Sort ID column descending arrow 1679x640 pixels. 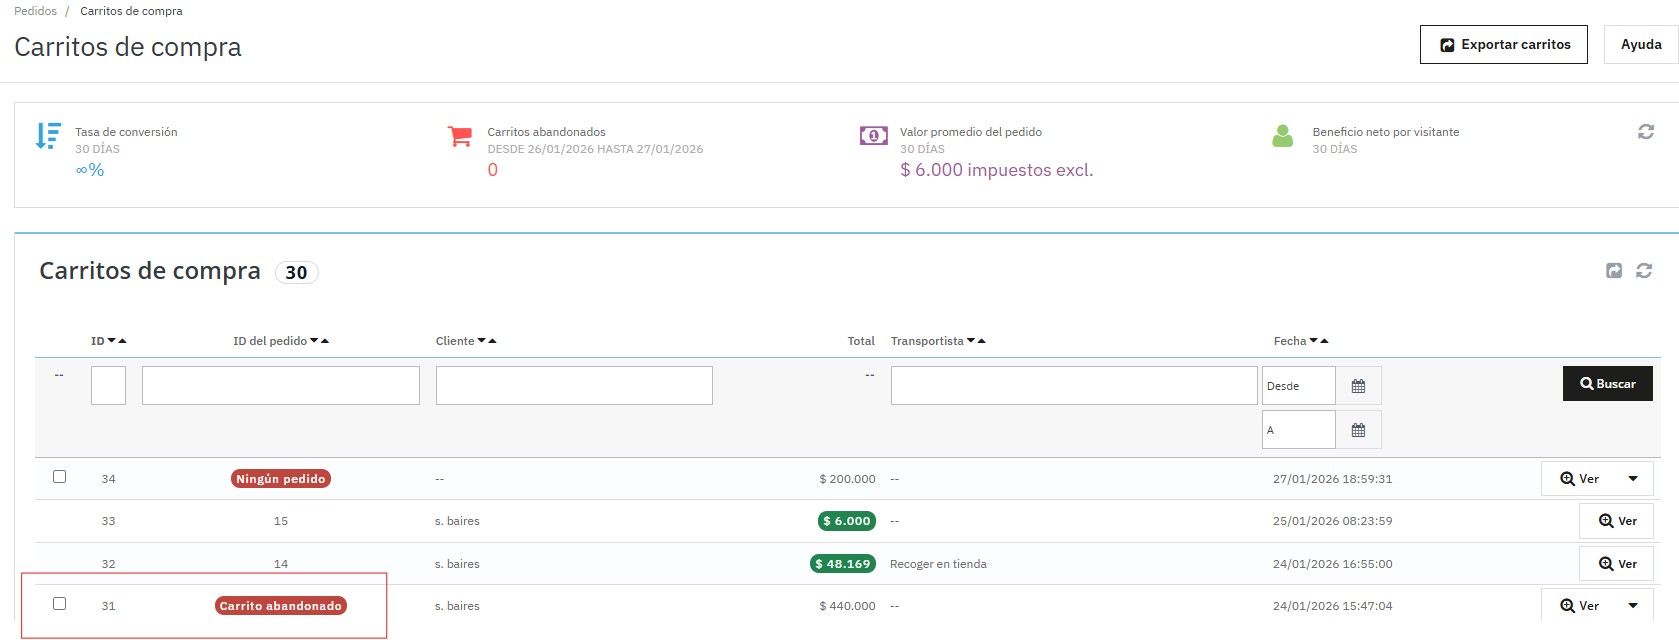pos(111,341)
